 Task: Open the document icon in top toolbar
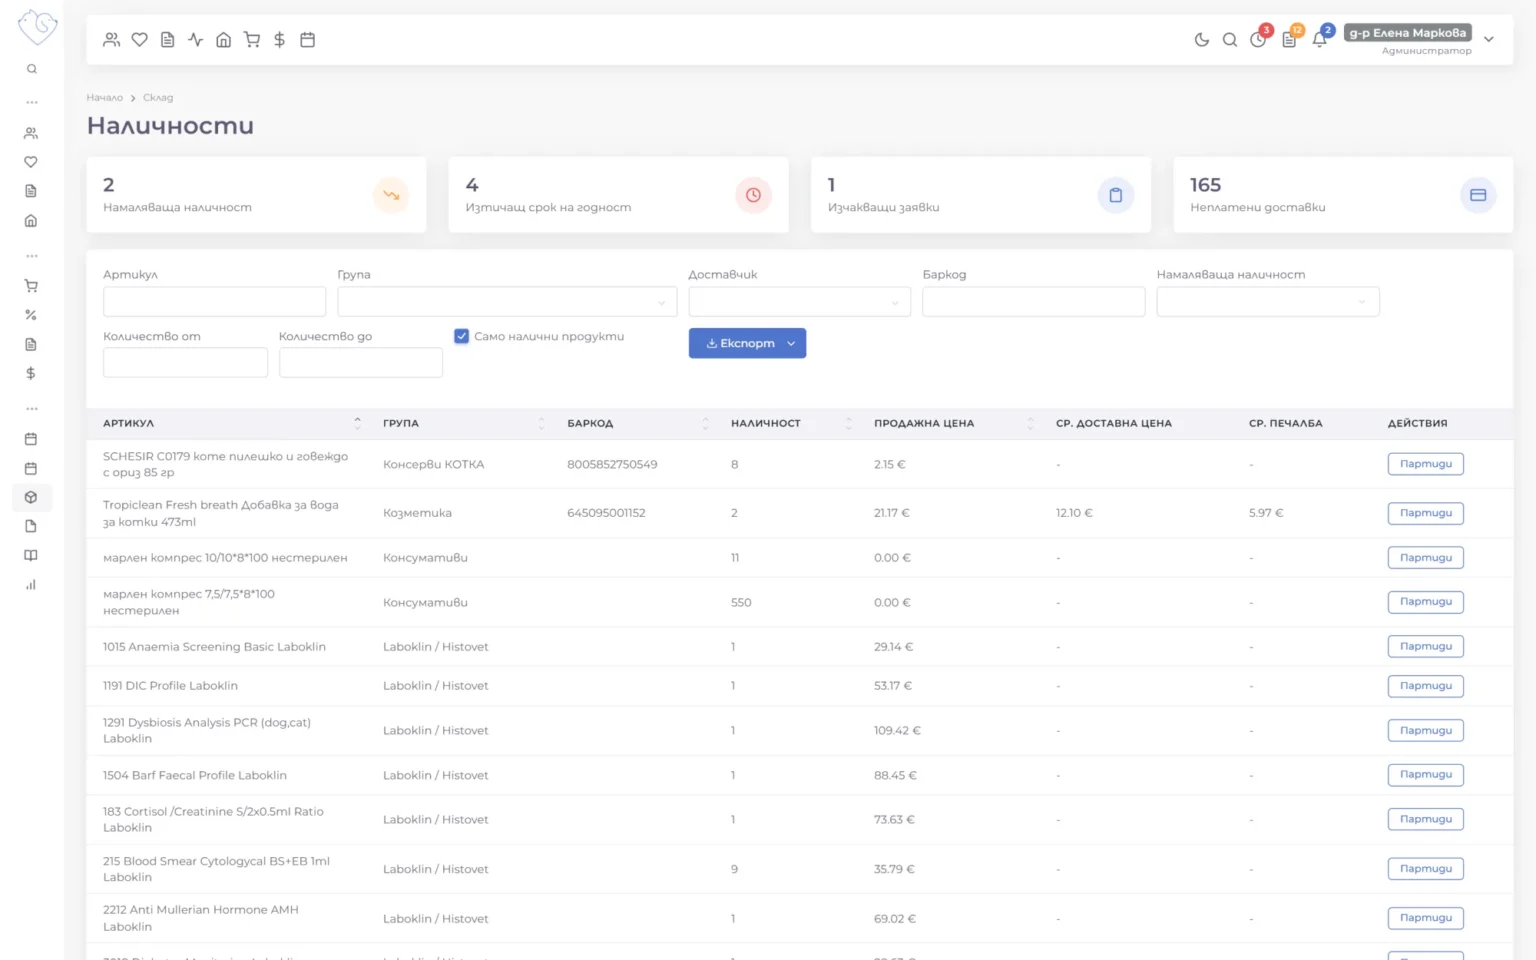tap(168, 40)
